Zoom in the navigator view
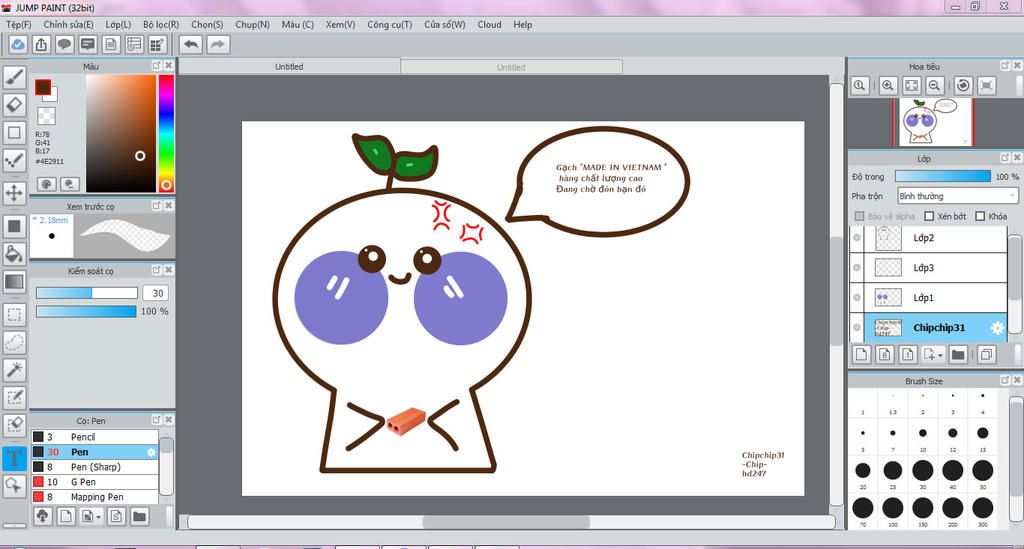 coord(888,86)
